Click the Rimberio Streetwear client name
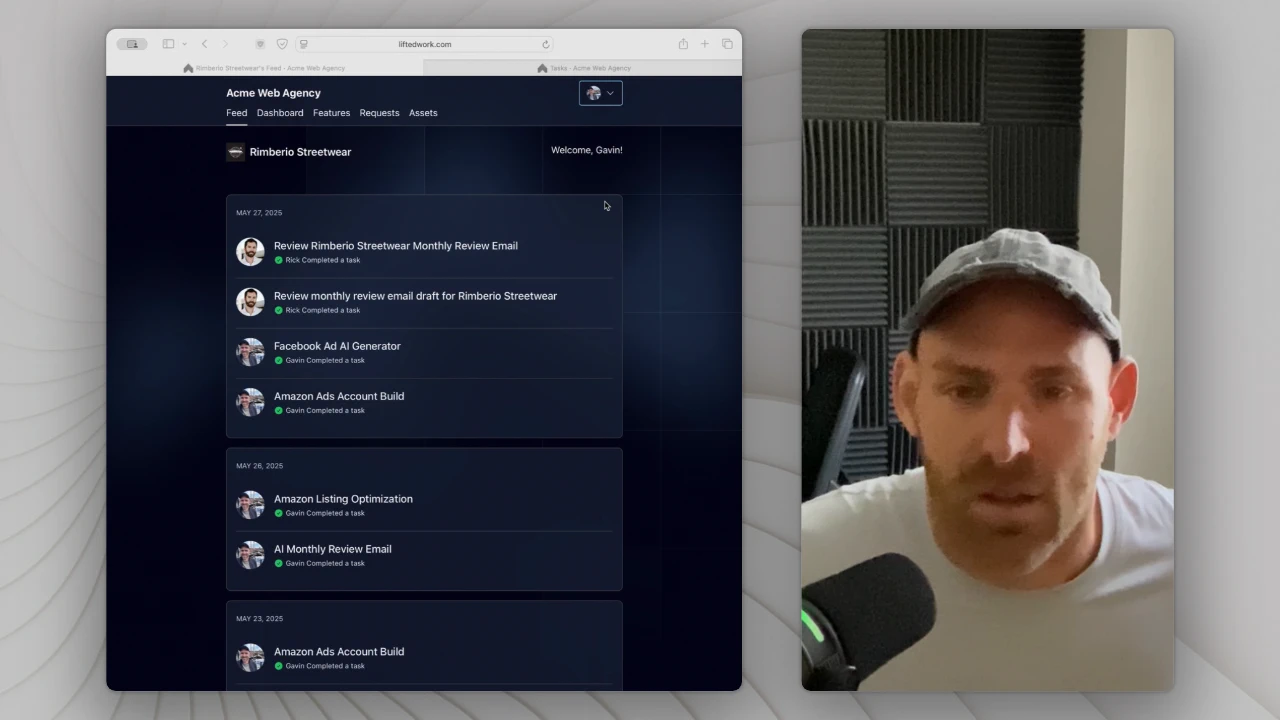This screenshot has height=720, width=1280. pos(300,152)
